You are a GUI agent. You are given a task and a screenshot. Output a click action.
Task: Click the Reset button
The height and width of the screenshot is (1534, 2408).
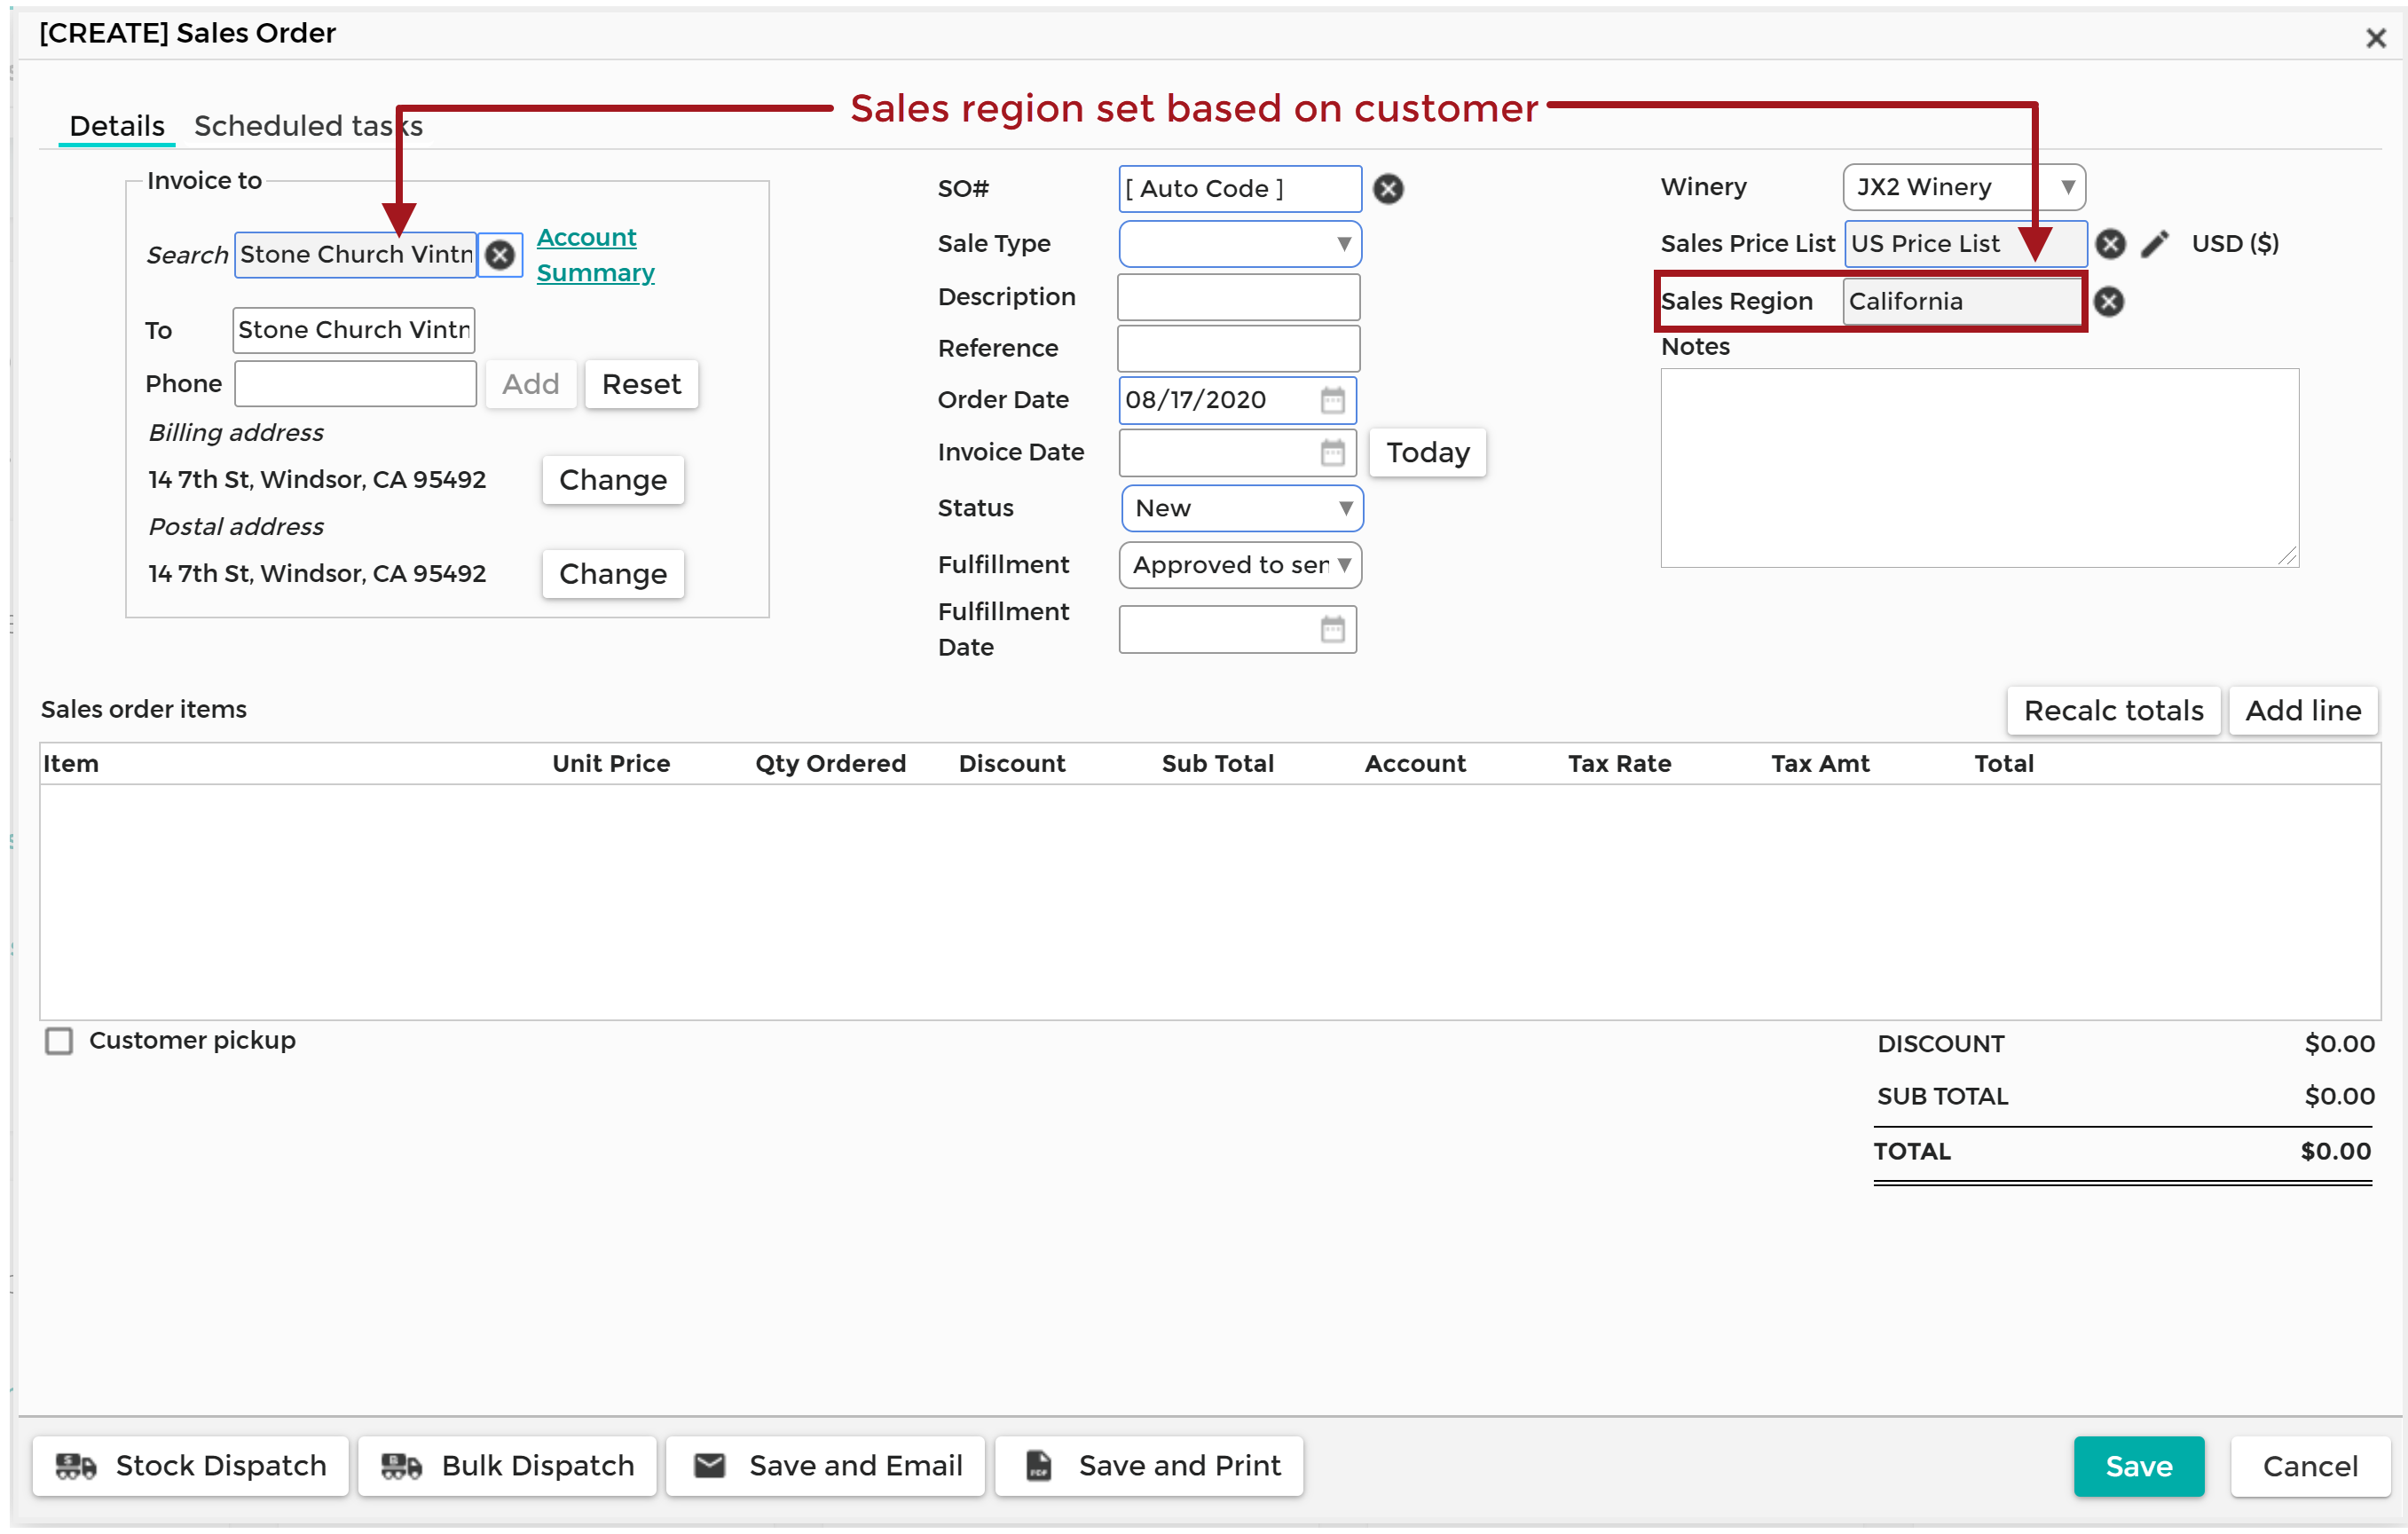coord(641,384)
